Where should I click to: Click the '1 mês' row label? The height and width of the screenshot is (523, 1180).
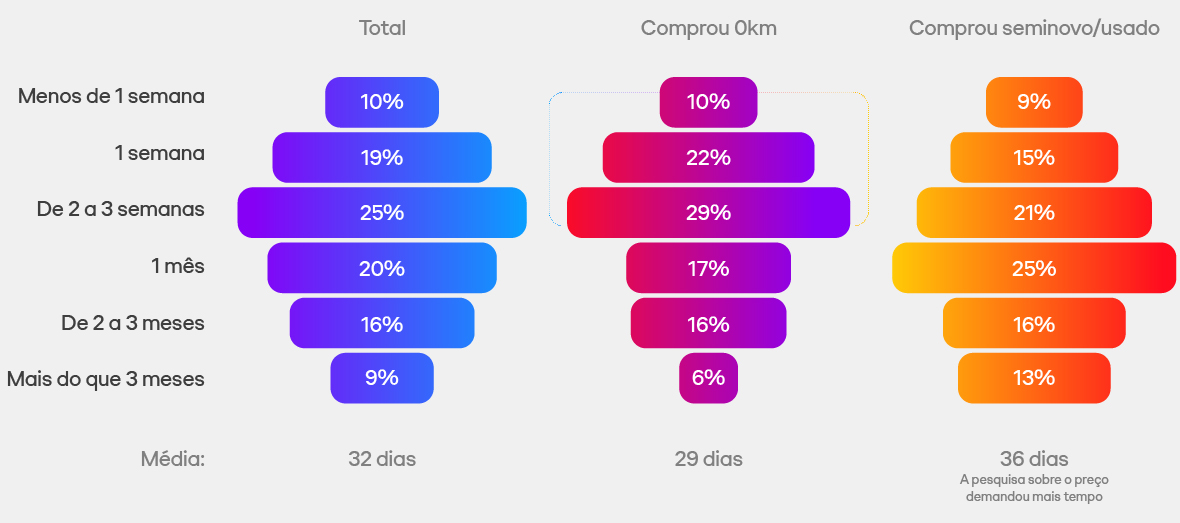(x=177, y=267)
